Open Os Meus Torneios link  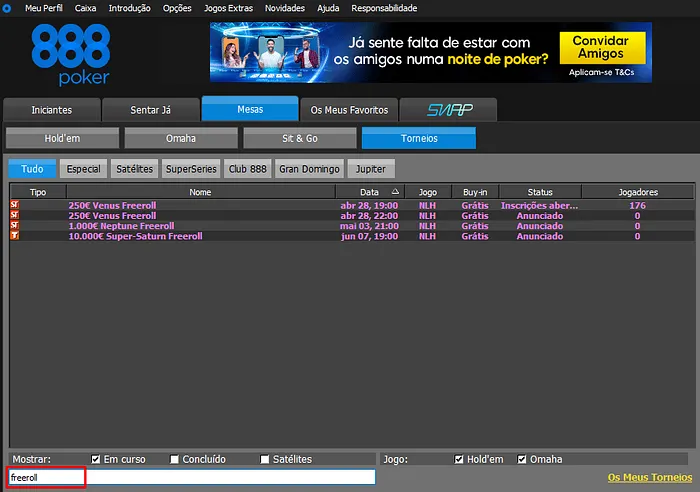coord(650,477)
